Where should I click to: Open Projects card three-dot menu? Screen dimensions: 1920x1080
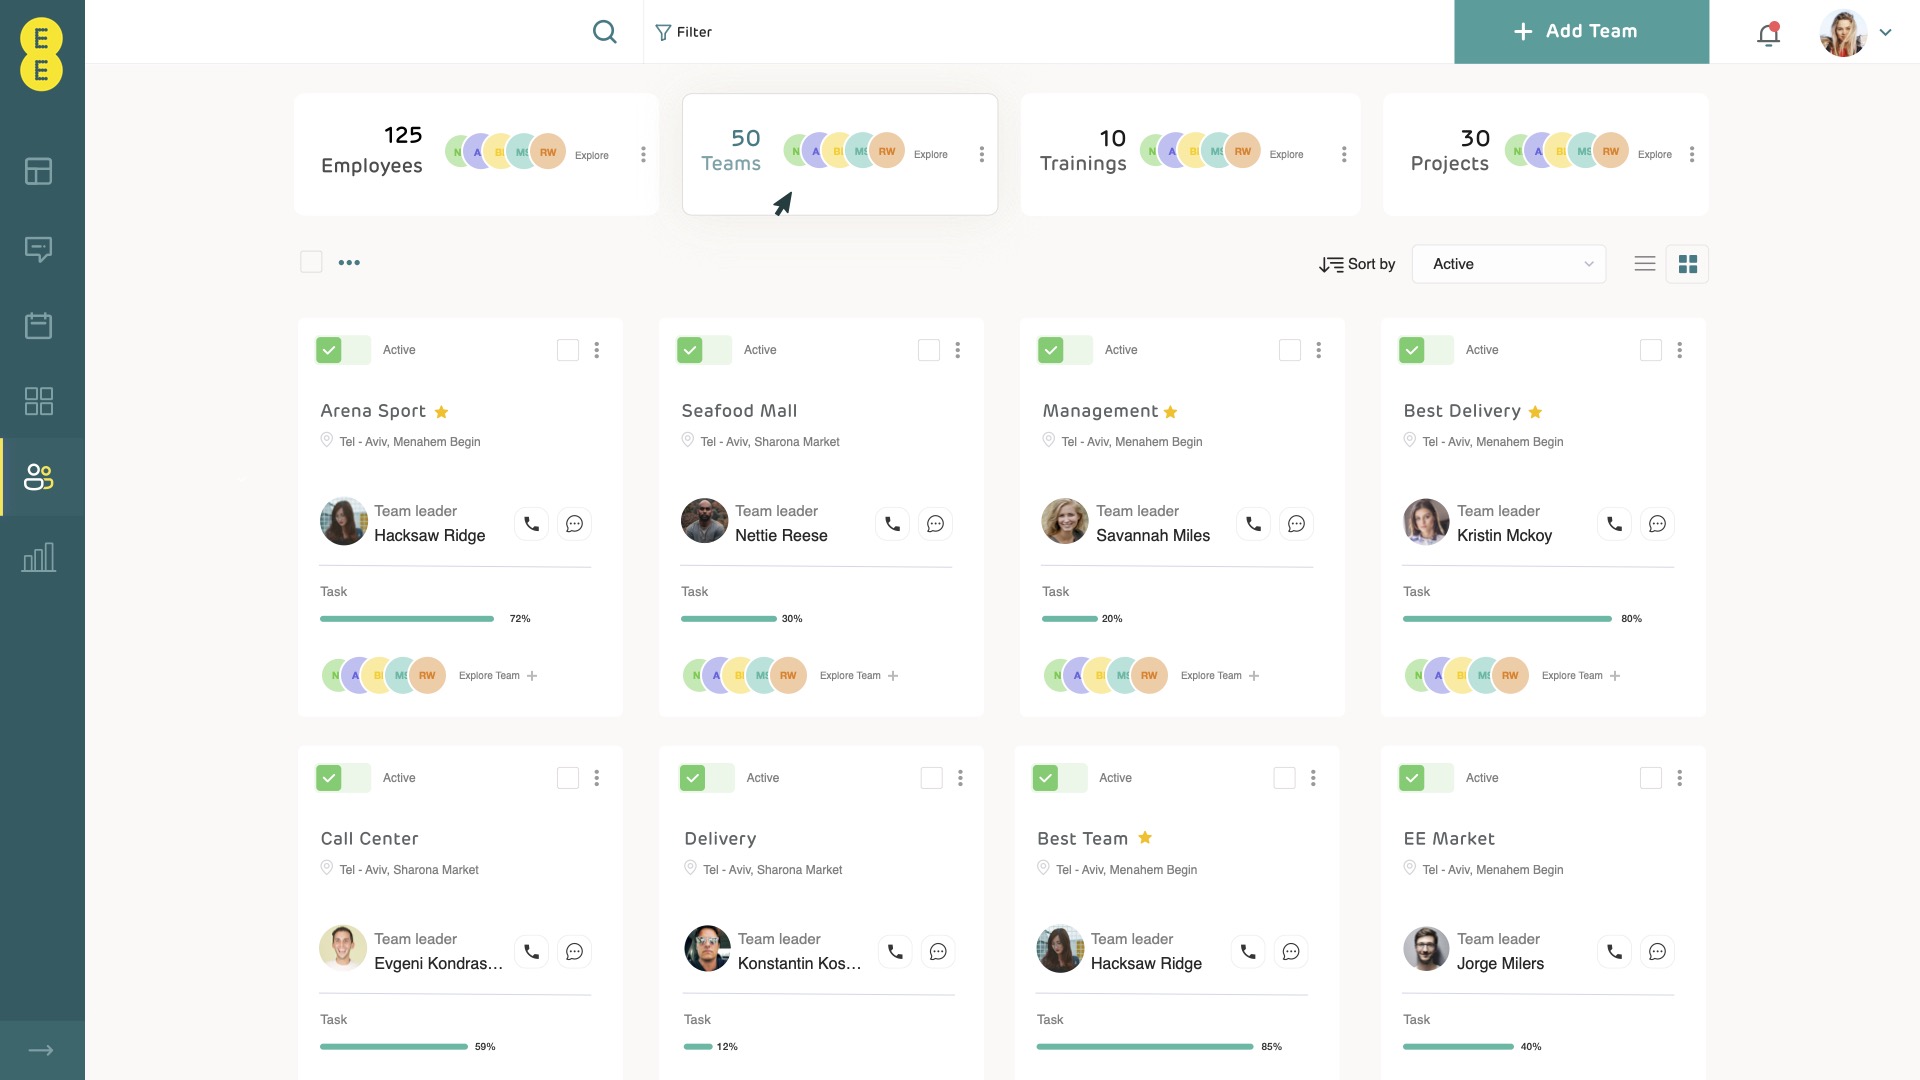pos(1692,154)
